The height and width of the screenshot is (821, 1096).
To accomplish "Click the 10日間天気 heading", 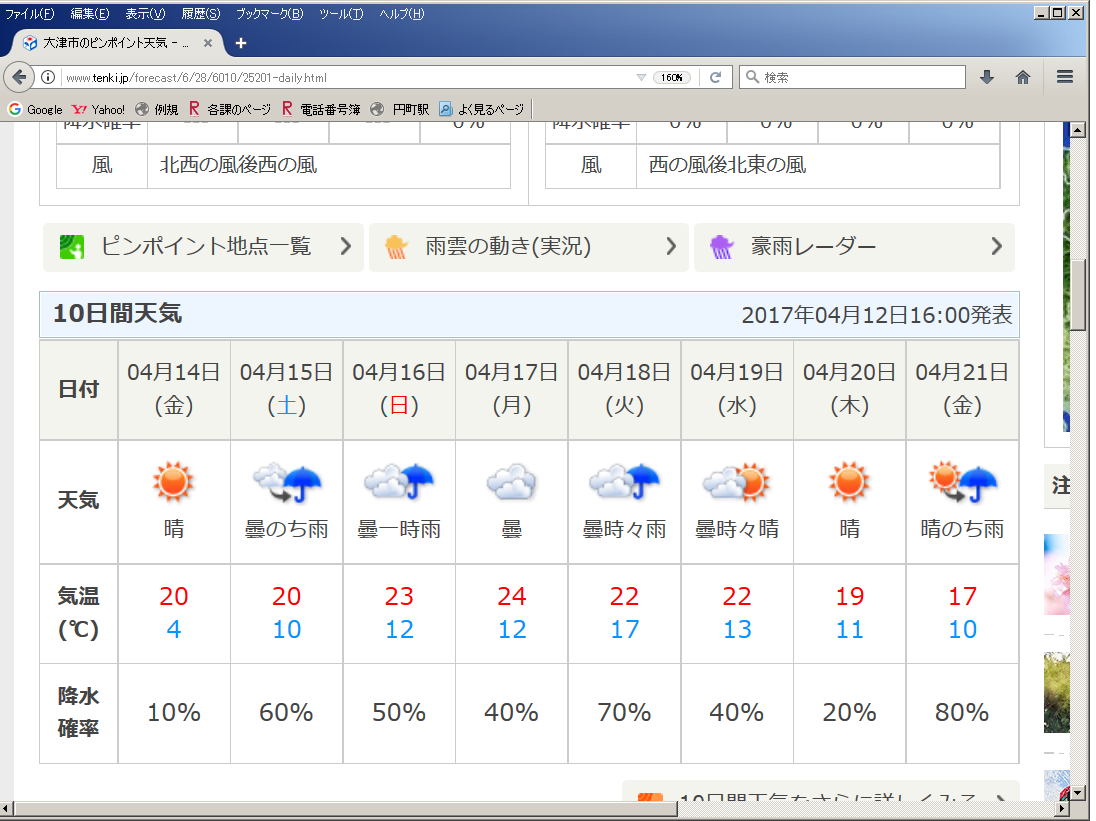I will pos(117,313).
